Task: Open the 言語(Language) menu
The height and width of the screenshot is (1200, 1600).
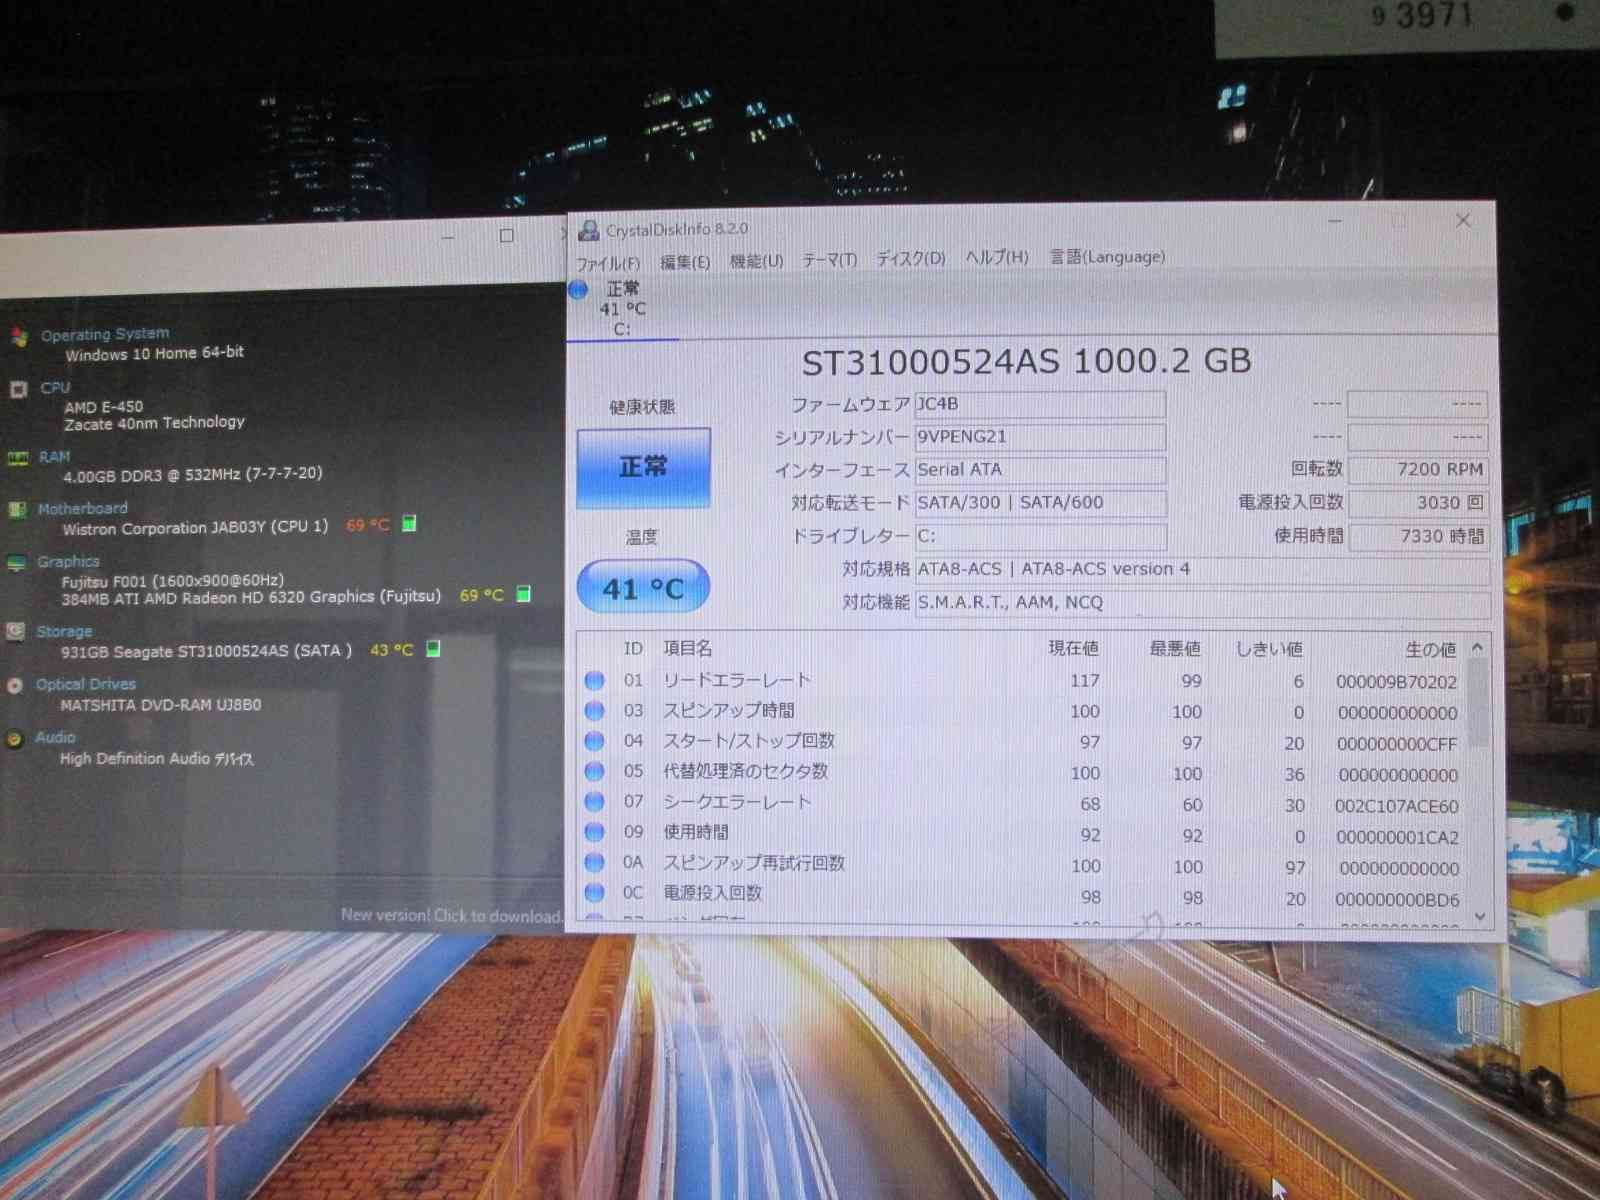Action: click(x=1107, y=257)
